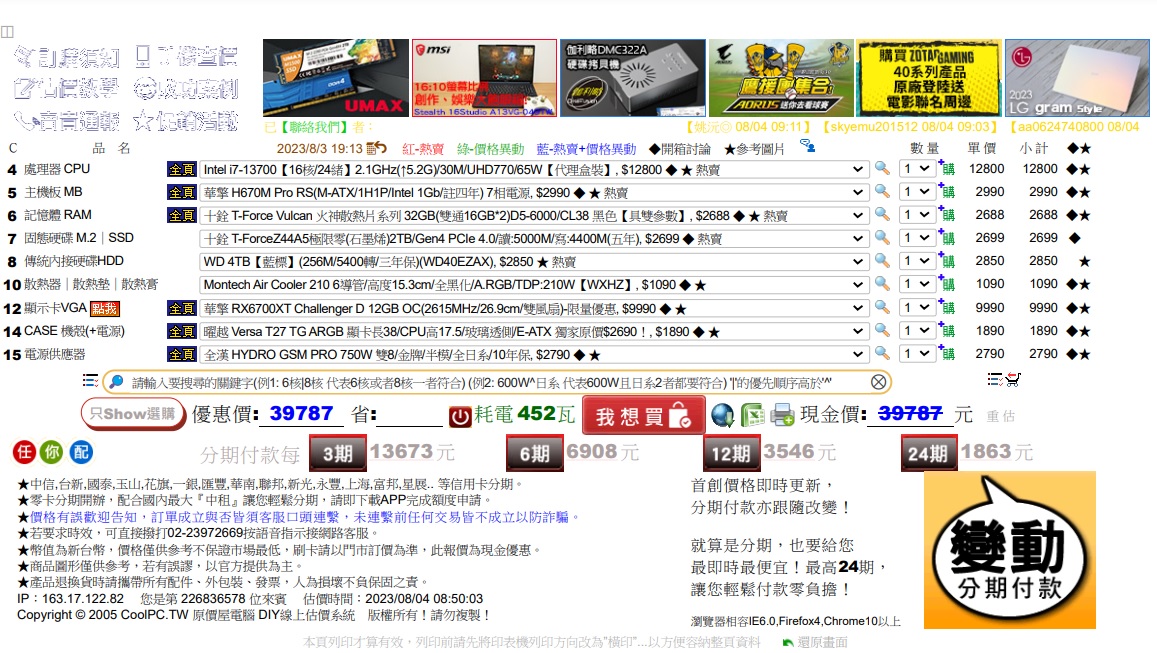The image size is (1157, 653).
Task: Open the second item in the top menu row
Action: (186, 57)
